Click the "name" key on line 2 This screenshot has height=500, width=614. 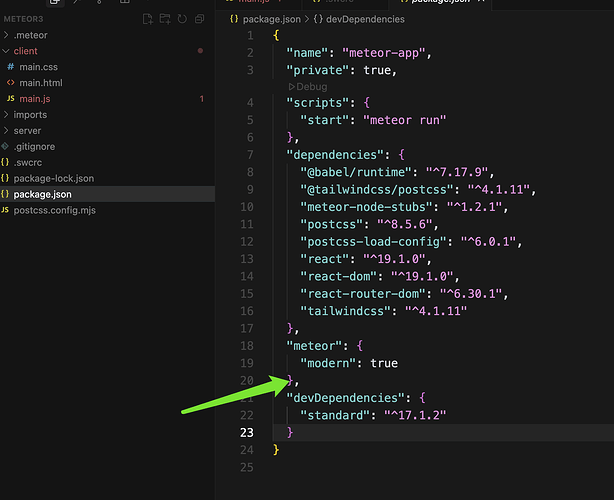[307, 53]
